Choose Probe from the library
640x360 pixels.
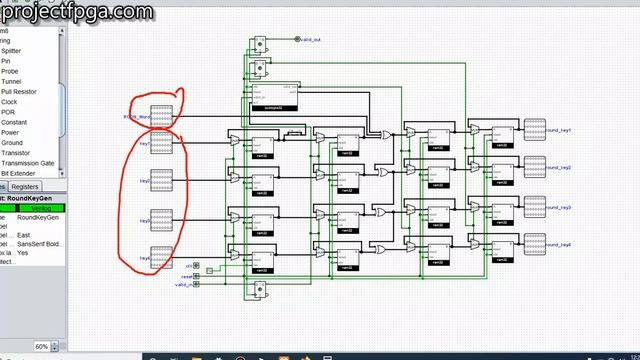[10, 71]
